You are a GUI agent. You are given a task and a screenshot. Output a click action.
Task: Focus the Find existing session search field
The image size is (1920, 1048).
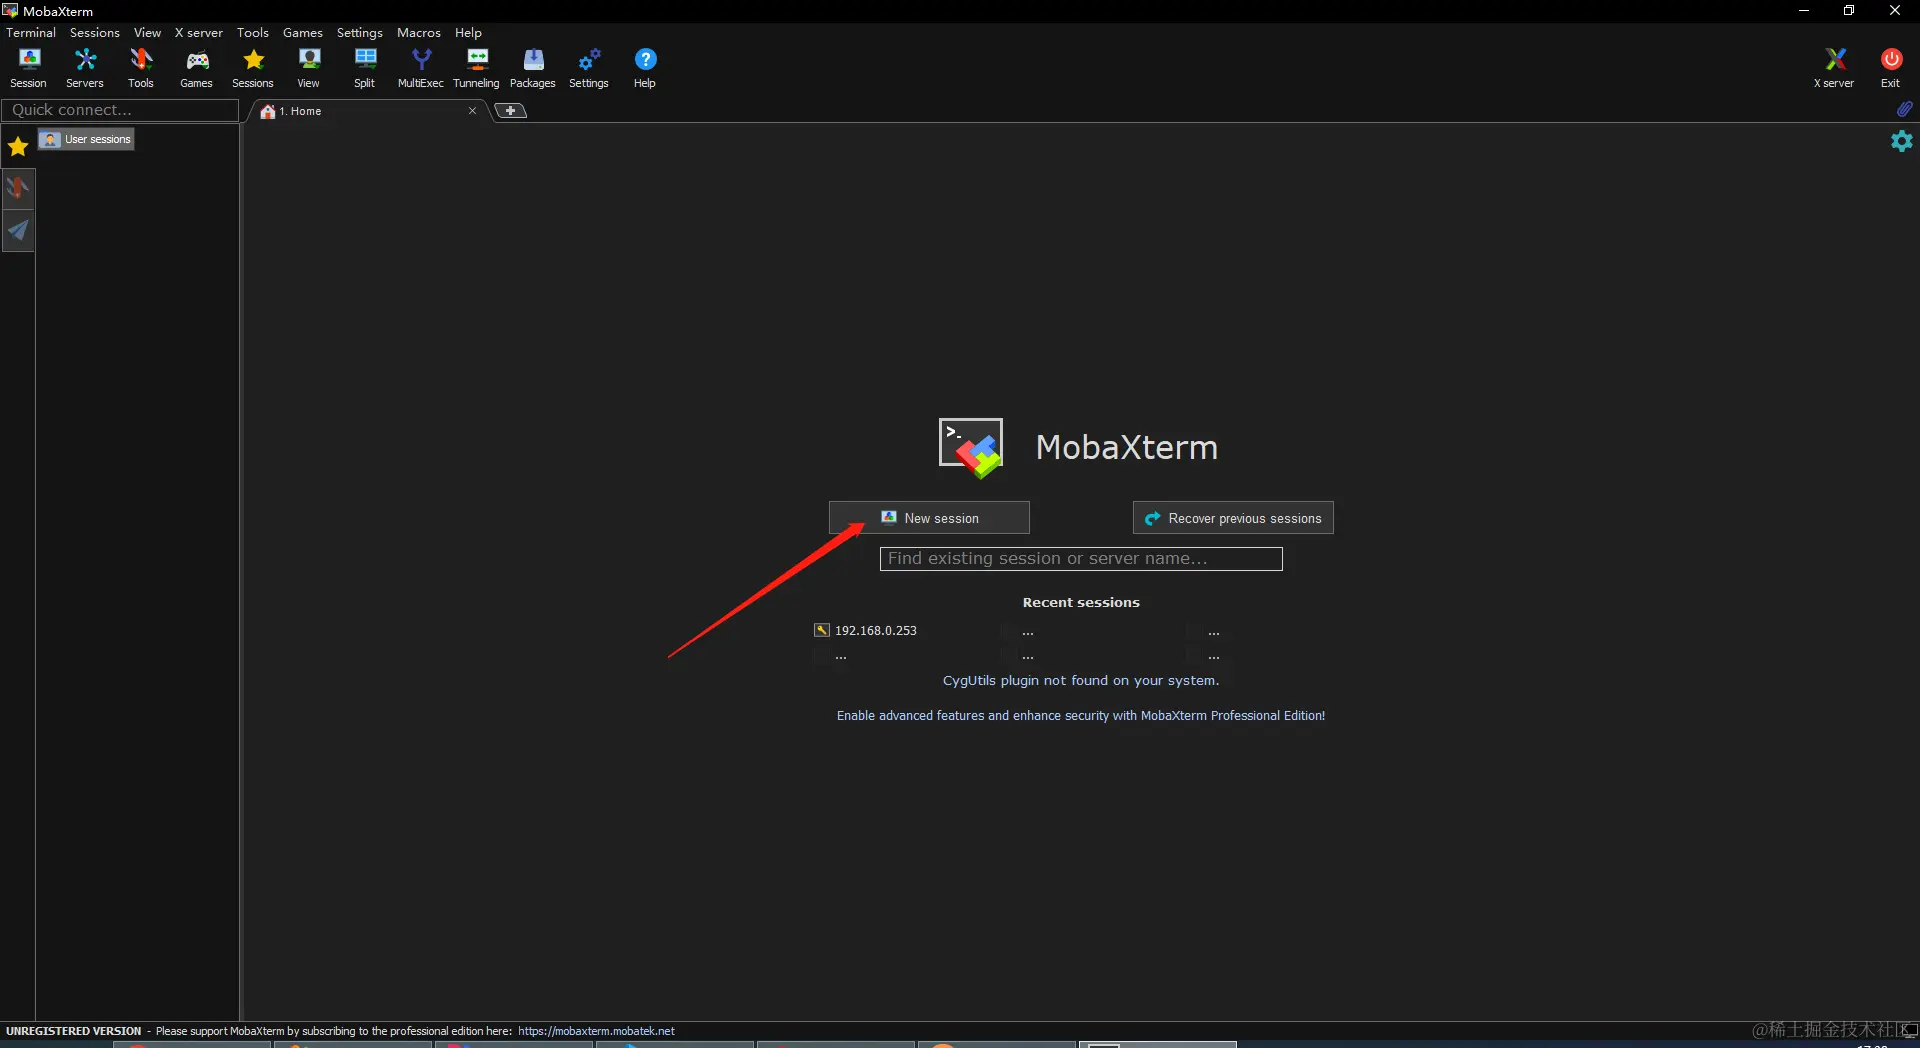pos(1081,559)
